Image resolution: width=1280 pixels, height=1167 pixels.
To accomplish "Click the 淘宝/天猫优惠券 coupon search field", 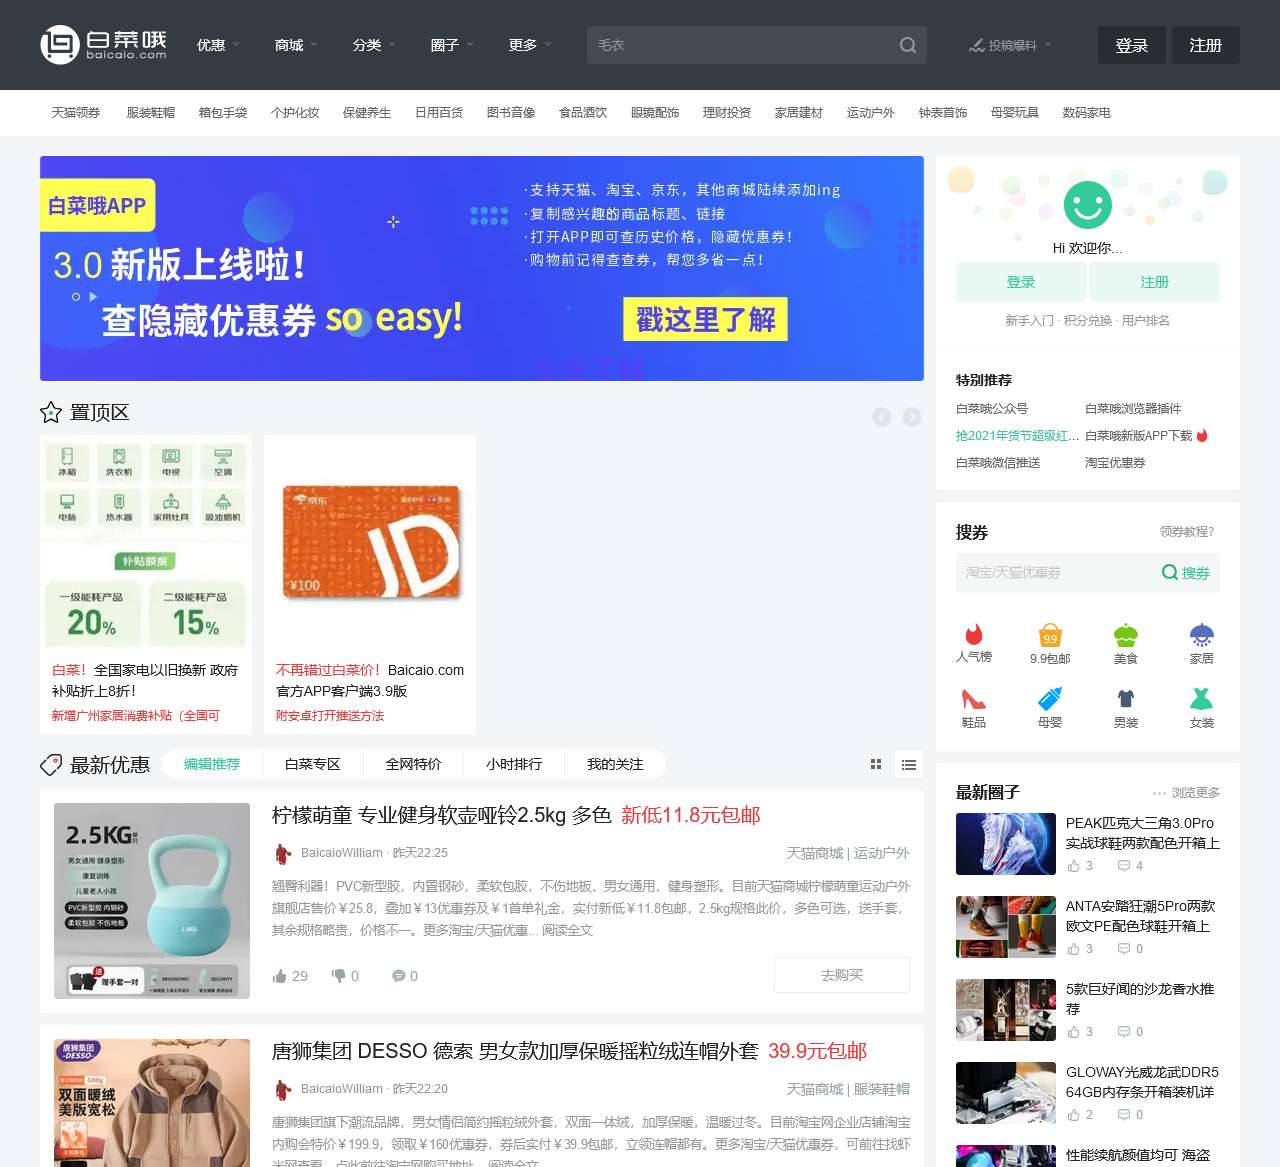I will (x=1055, y=573).
